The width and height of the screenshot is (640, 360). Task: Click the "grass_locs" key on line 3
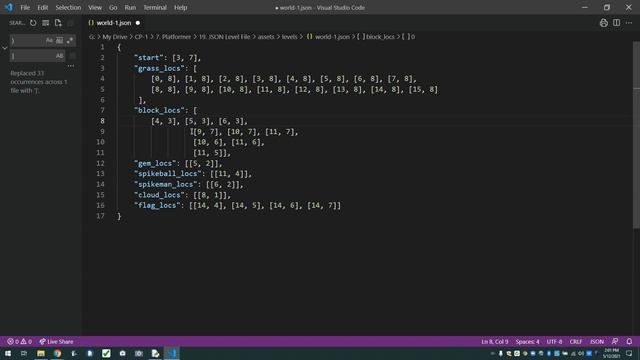coord(160,68)
